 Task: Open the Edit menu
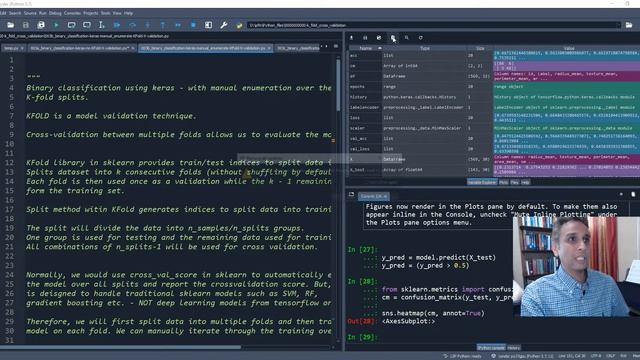click(3, 13)
